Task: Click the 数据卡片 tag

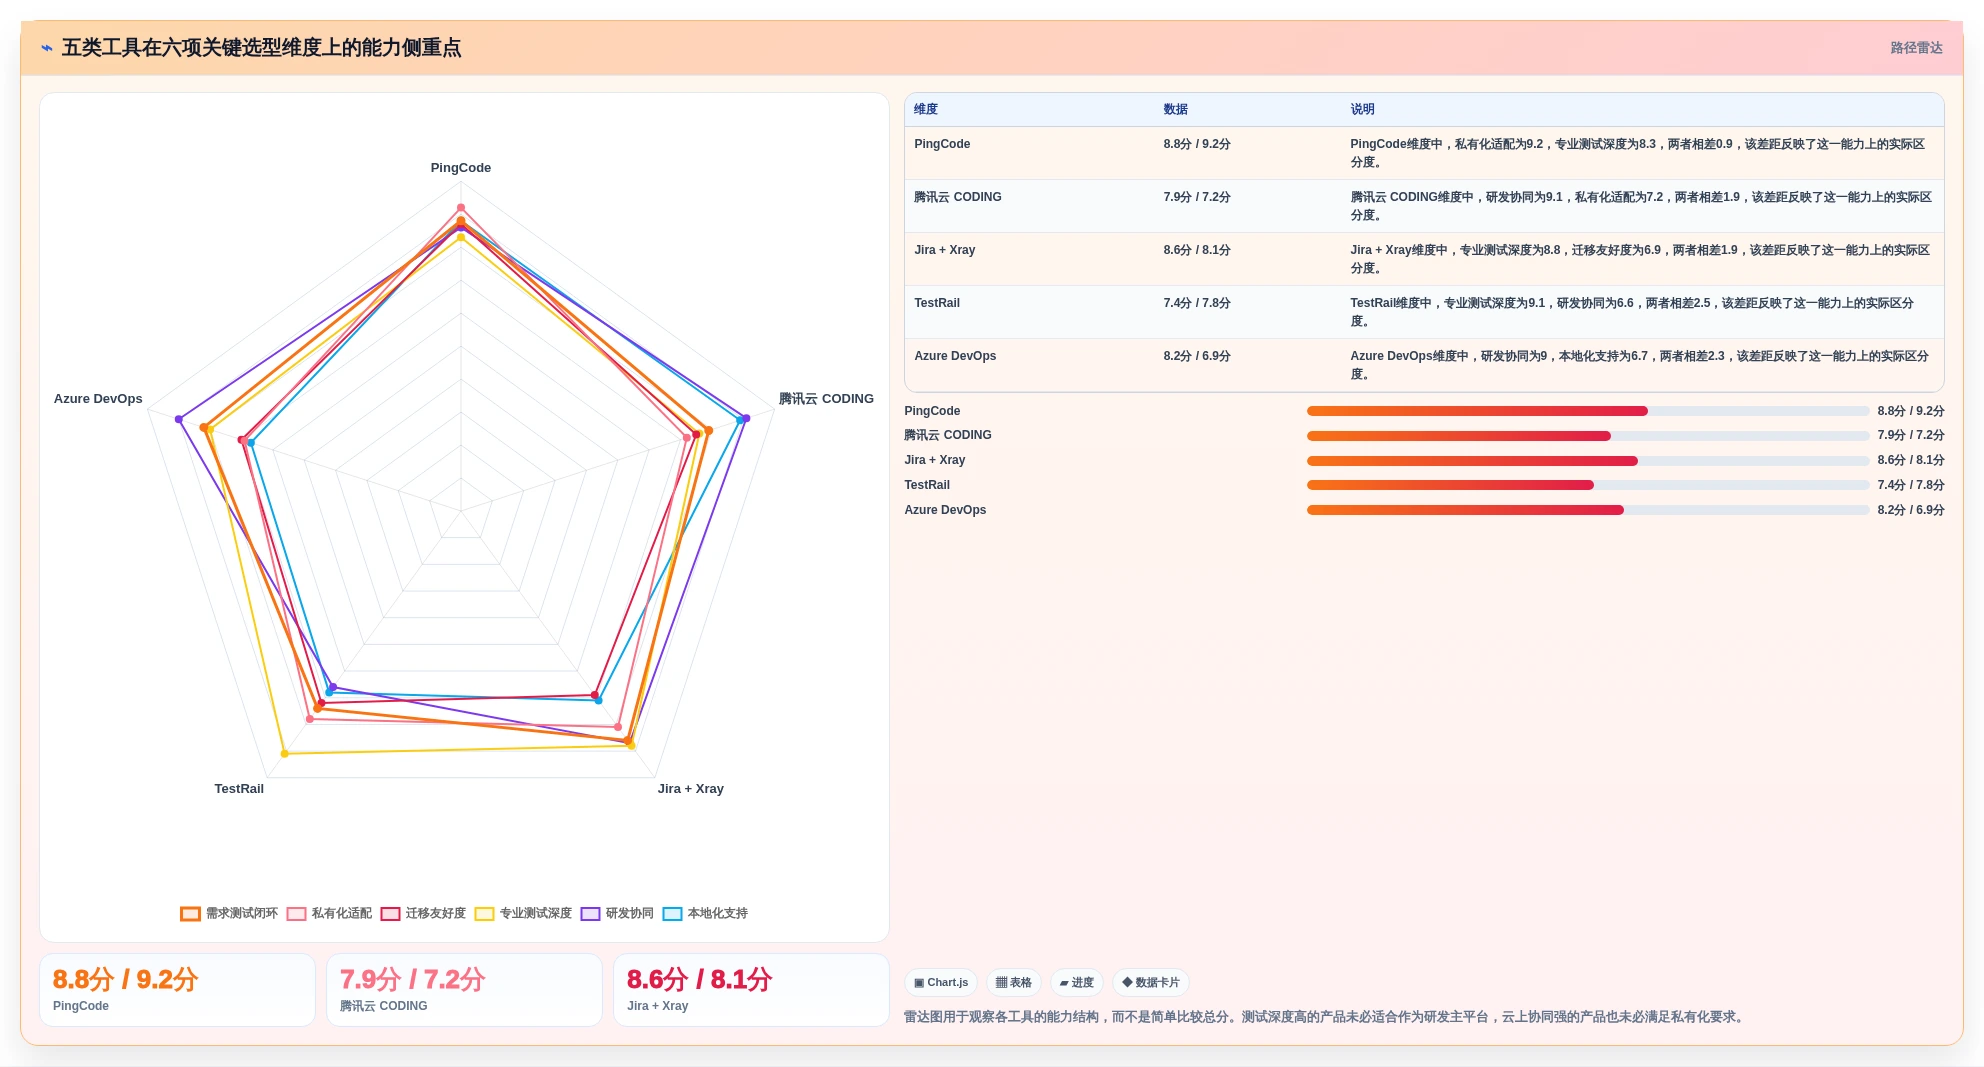Action: coord(1151,983)
